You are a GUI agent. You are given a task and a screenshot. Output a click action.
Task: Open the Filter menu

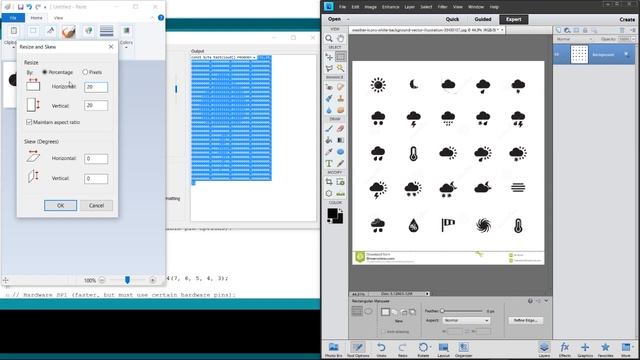pyautogui.click(x=442, y=7)
